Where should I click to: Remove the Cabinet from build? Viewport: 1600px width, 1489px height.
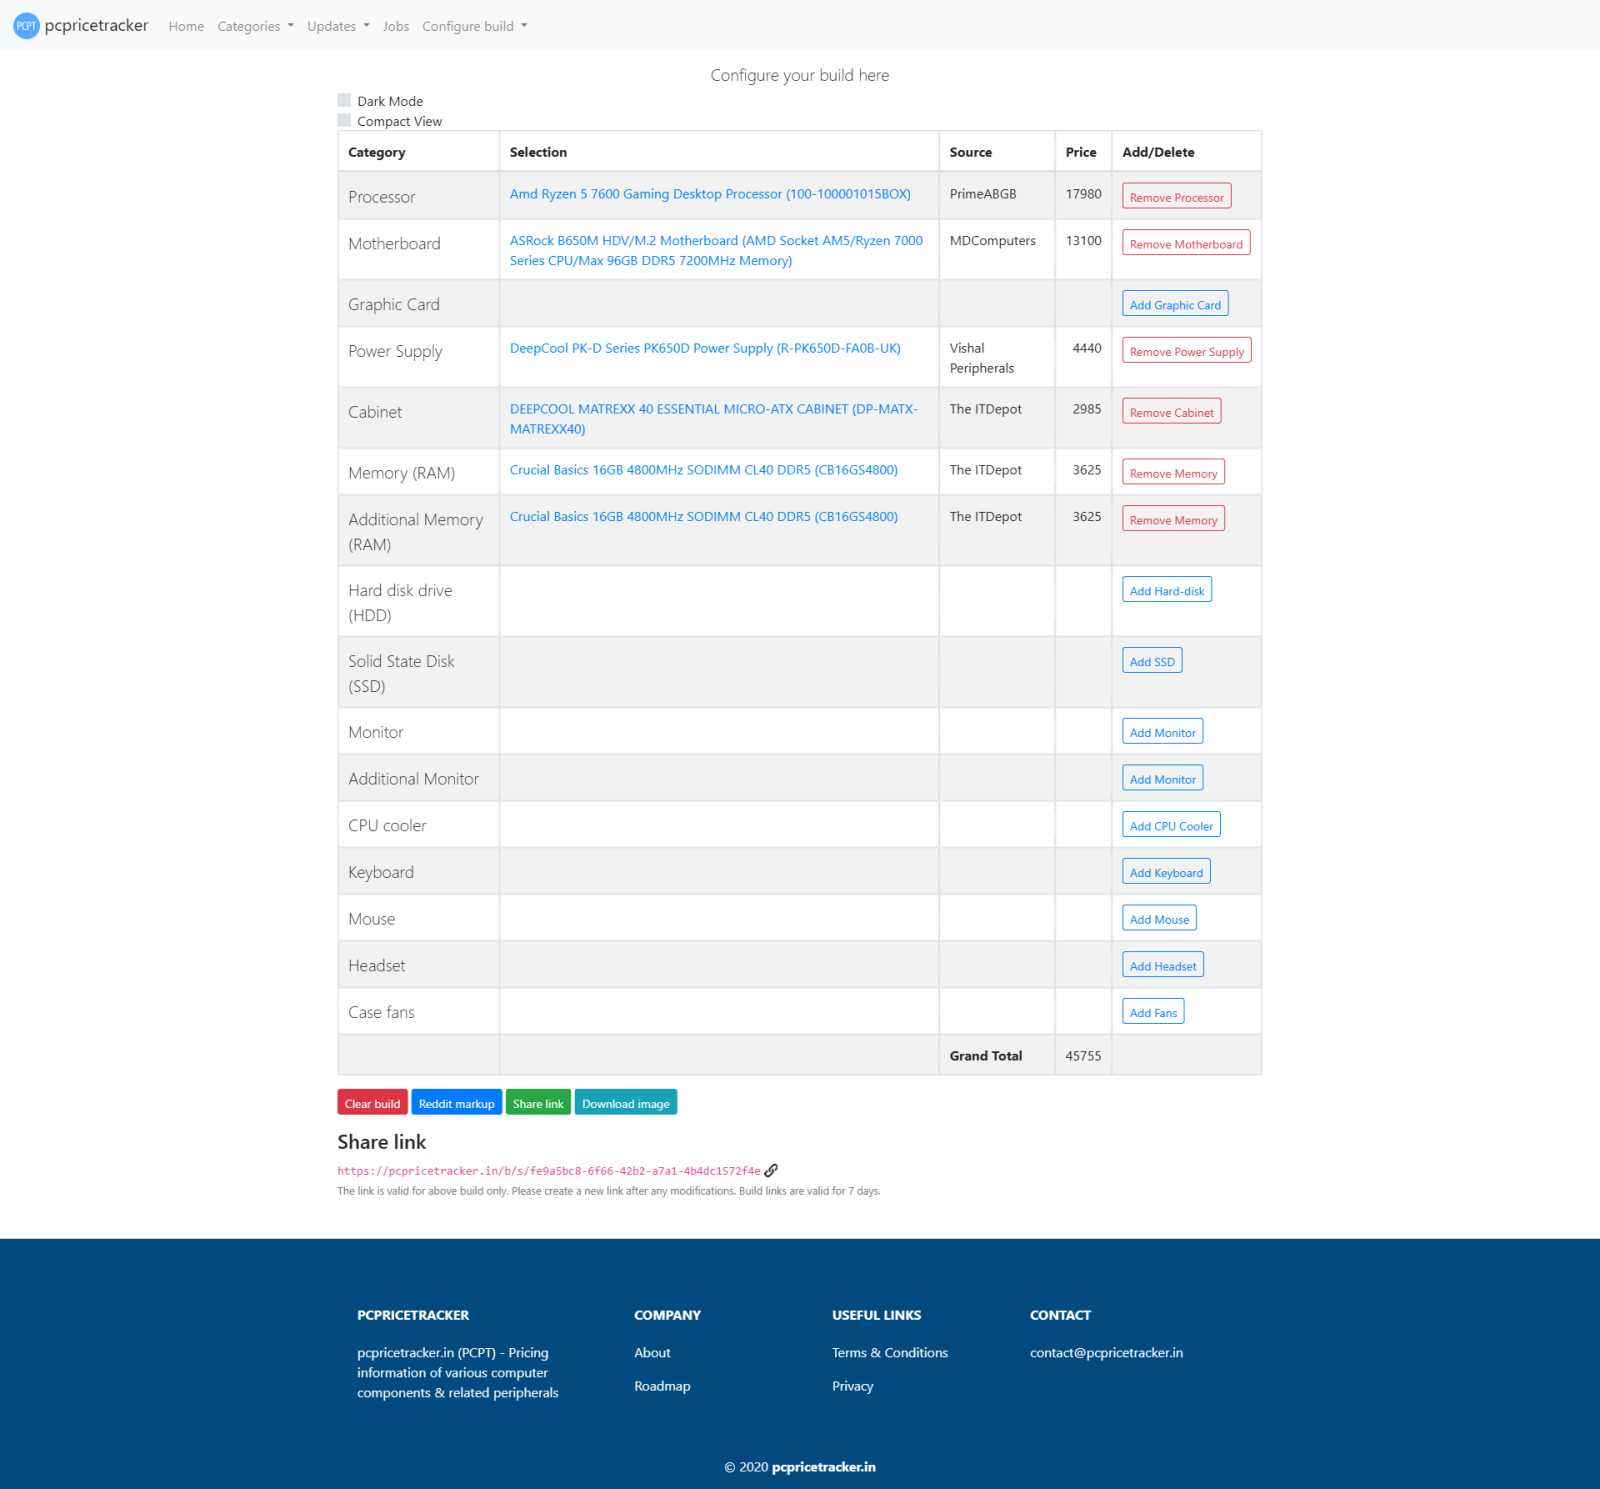point(1171,412)
